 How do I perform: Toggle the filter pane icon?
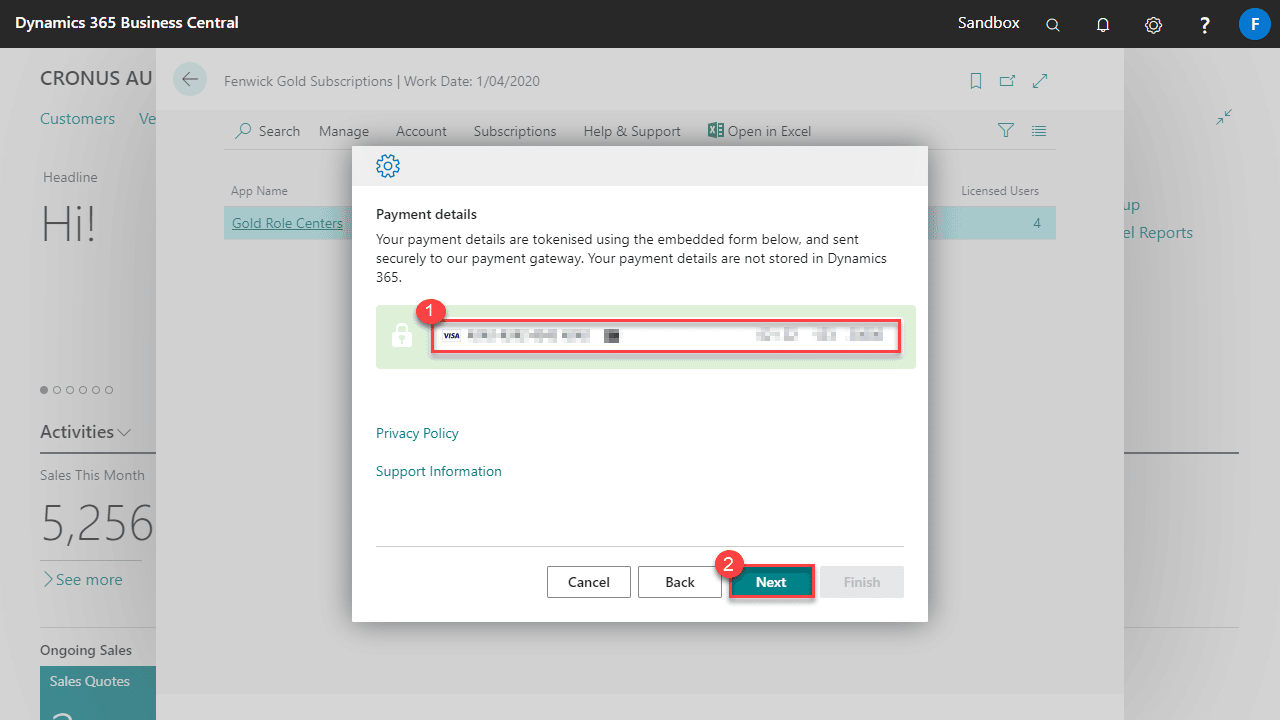[1006, 131]
